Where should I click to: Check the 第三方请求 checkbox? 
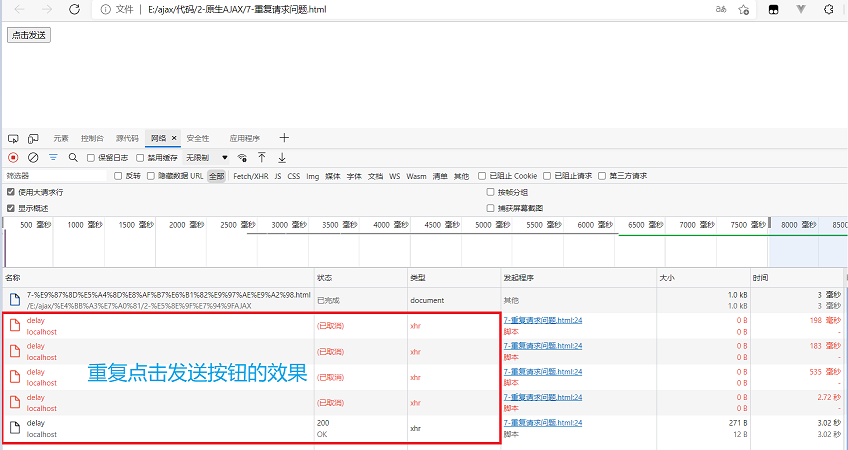pyautogui.click(x=602, y=176)
